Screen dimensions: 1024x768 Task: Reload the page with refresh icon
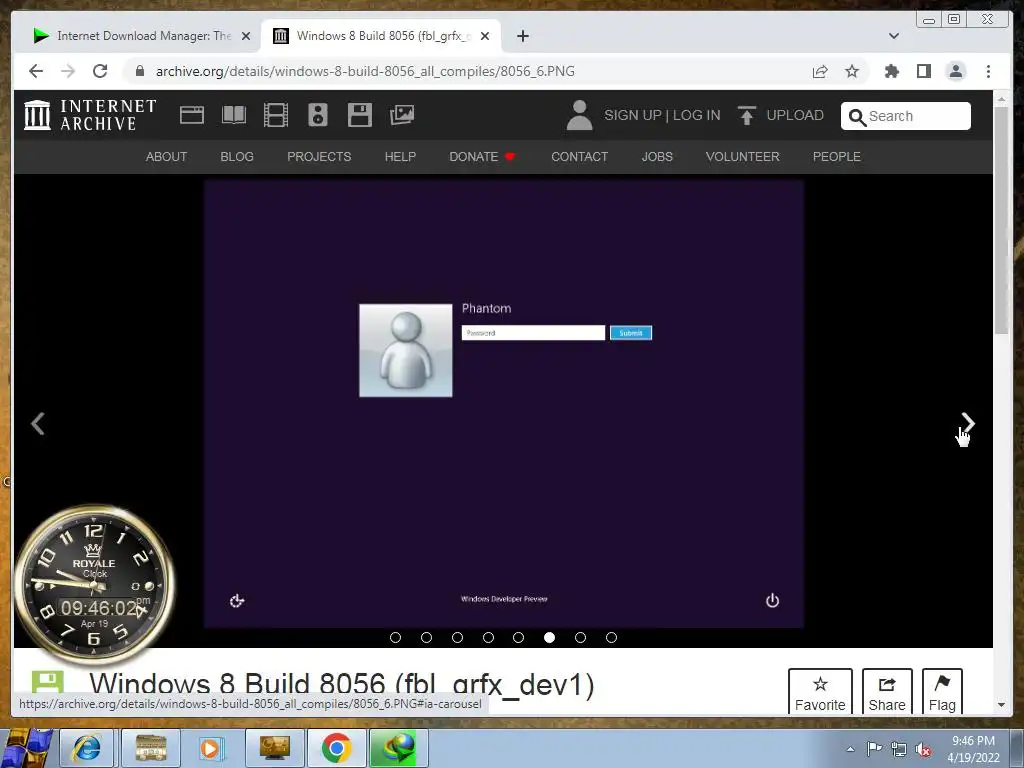click(x=100, y=71)
